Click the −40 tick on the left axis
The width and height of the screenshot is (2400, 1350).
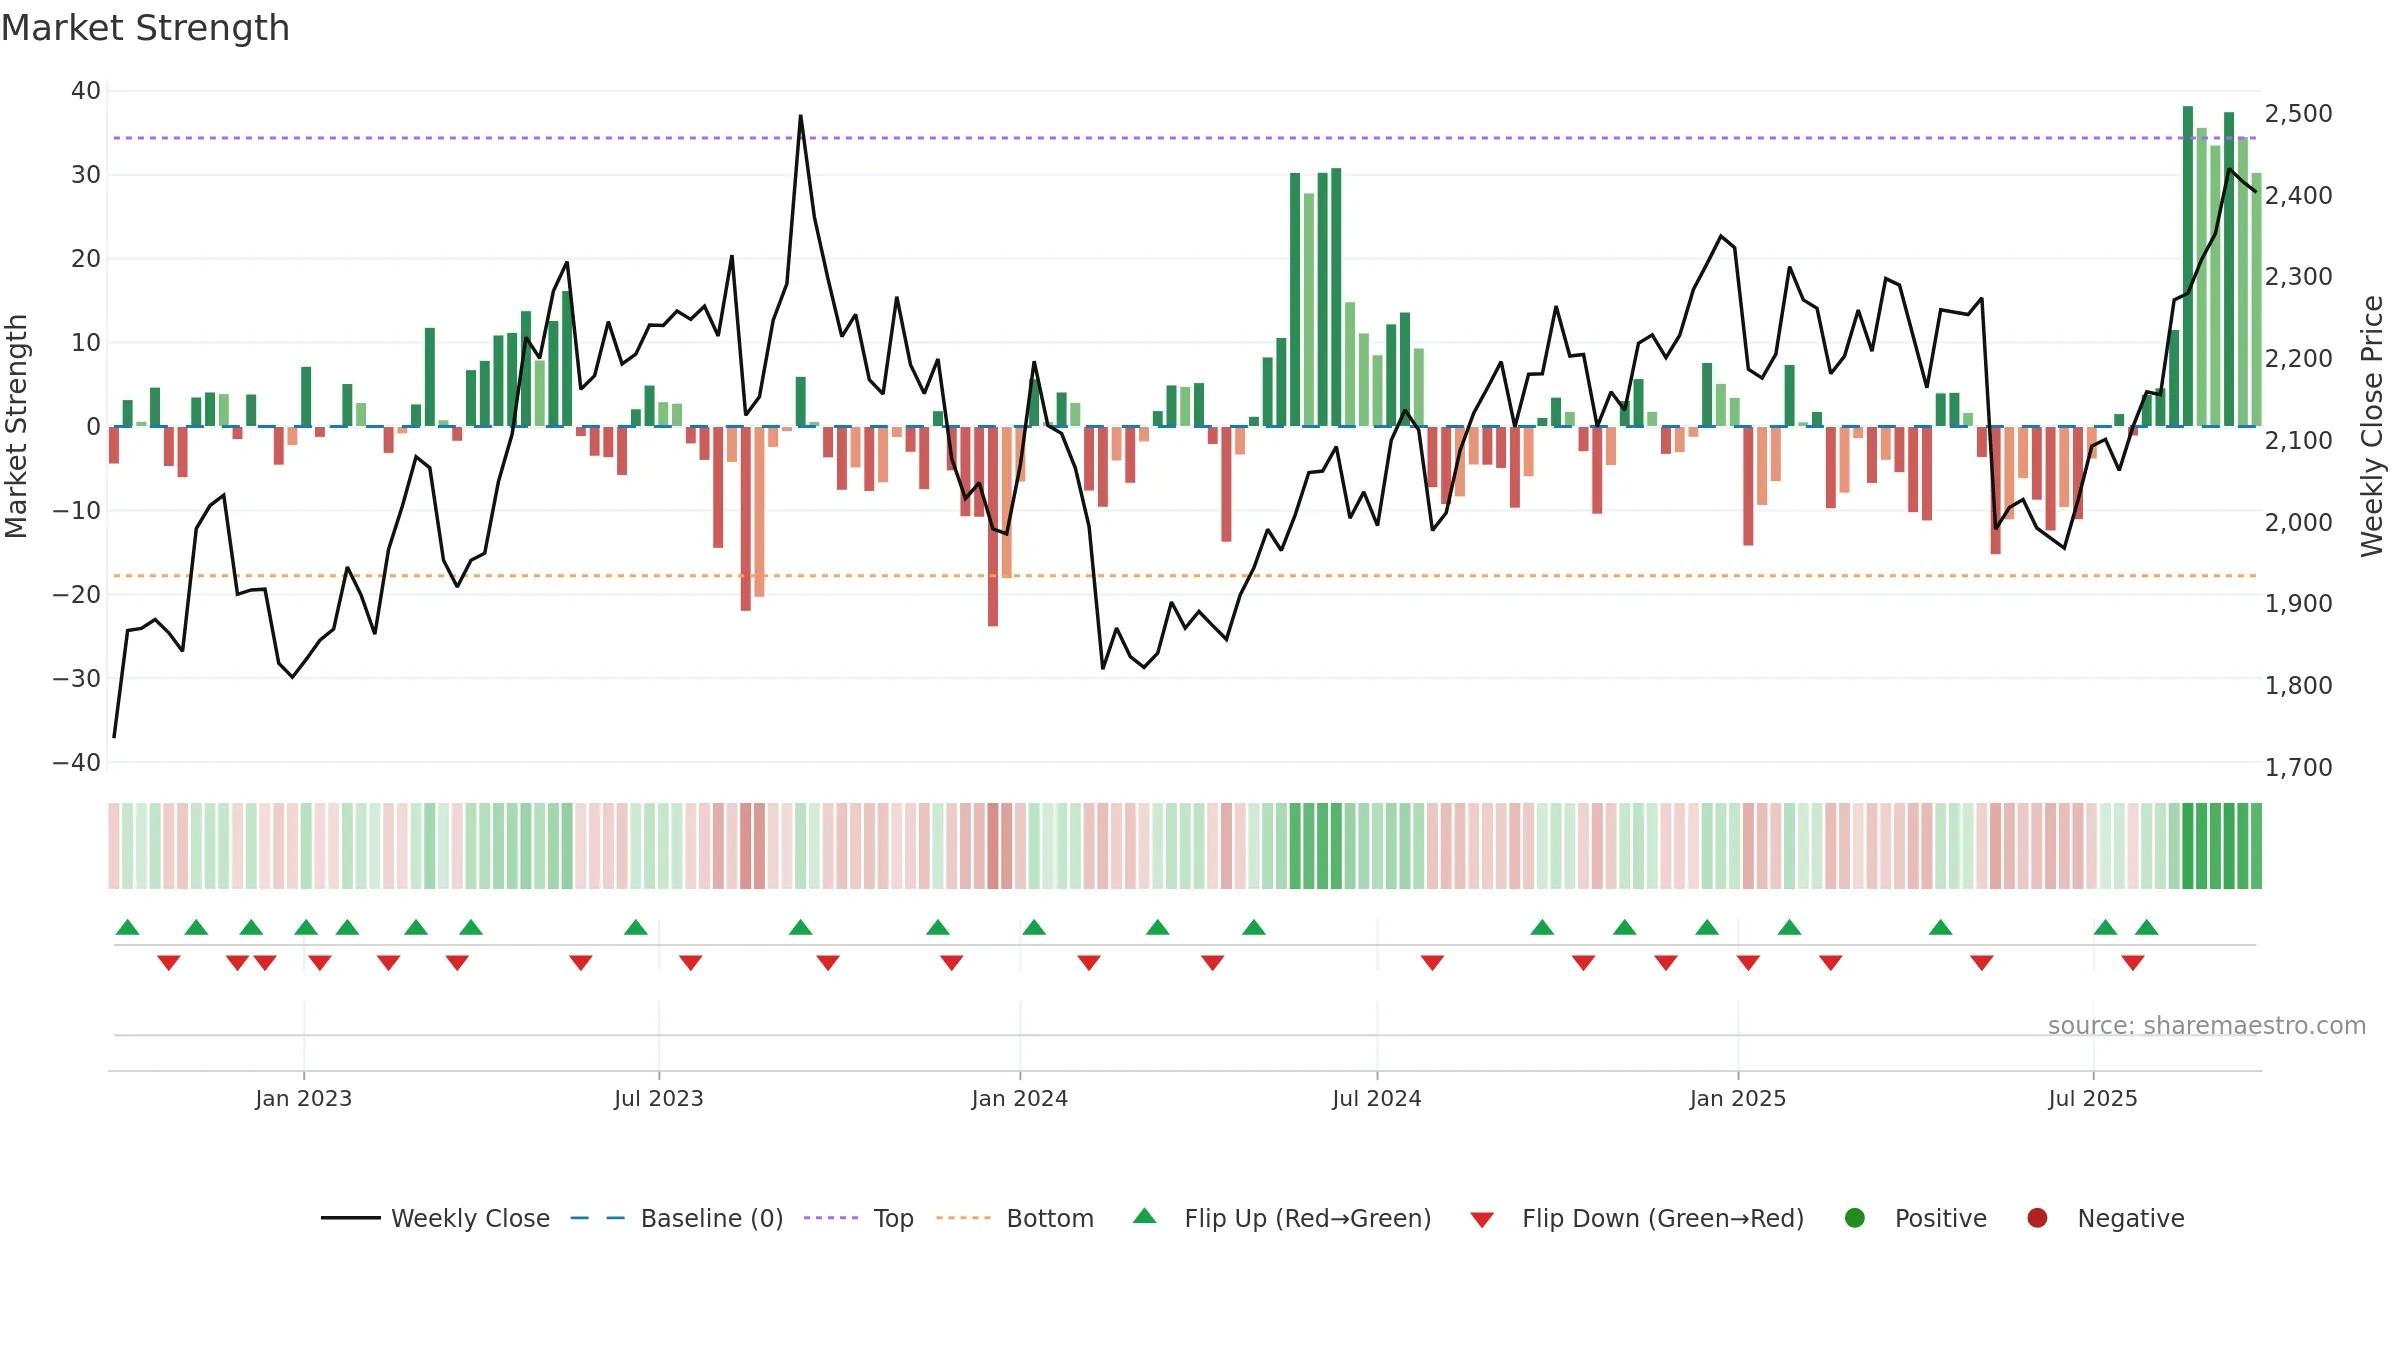pos(77,763)
